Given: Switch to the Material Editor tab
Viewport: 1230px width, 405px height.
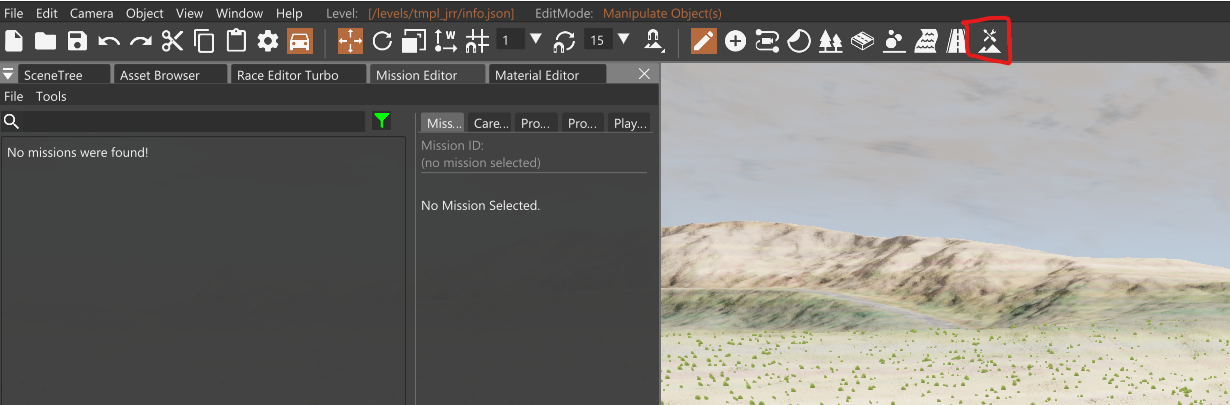Looking at the screenshot, I should [x=546, y=75].
